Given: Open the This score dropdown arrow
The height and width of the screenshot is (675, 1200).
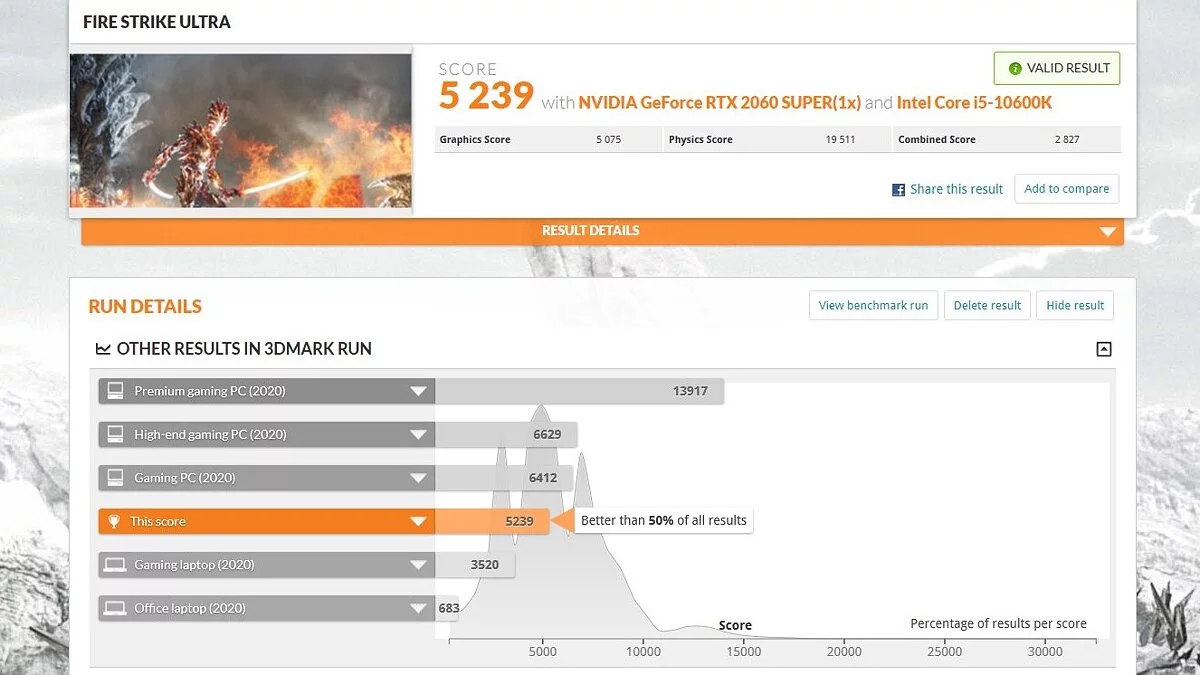Looking at the screenshot, I should click(418, 521).
